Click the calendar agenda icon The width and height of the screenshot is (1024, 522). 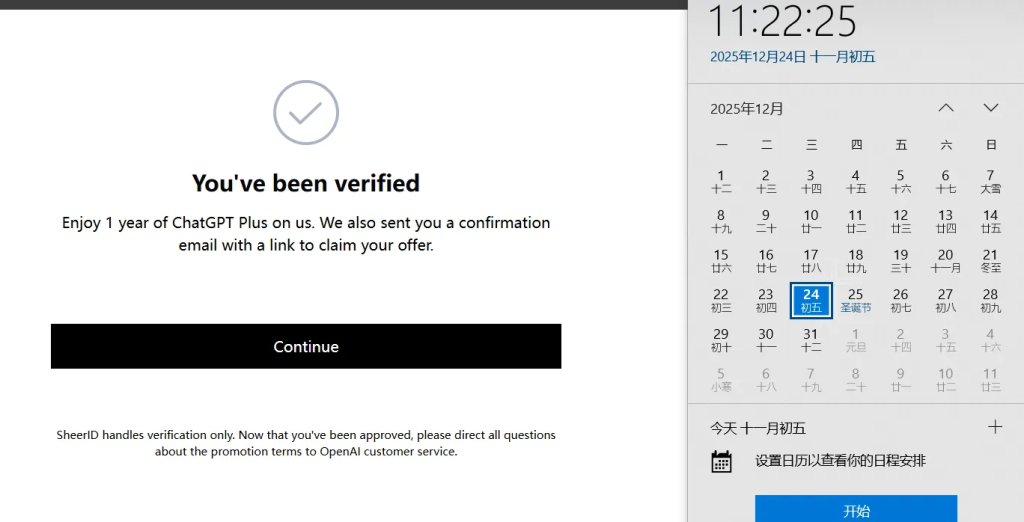tap(721, 461)
